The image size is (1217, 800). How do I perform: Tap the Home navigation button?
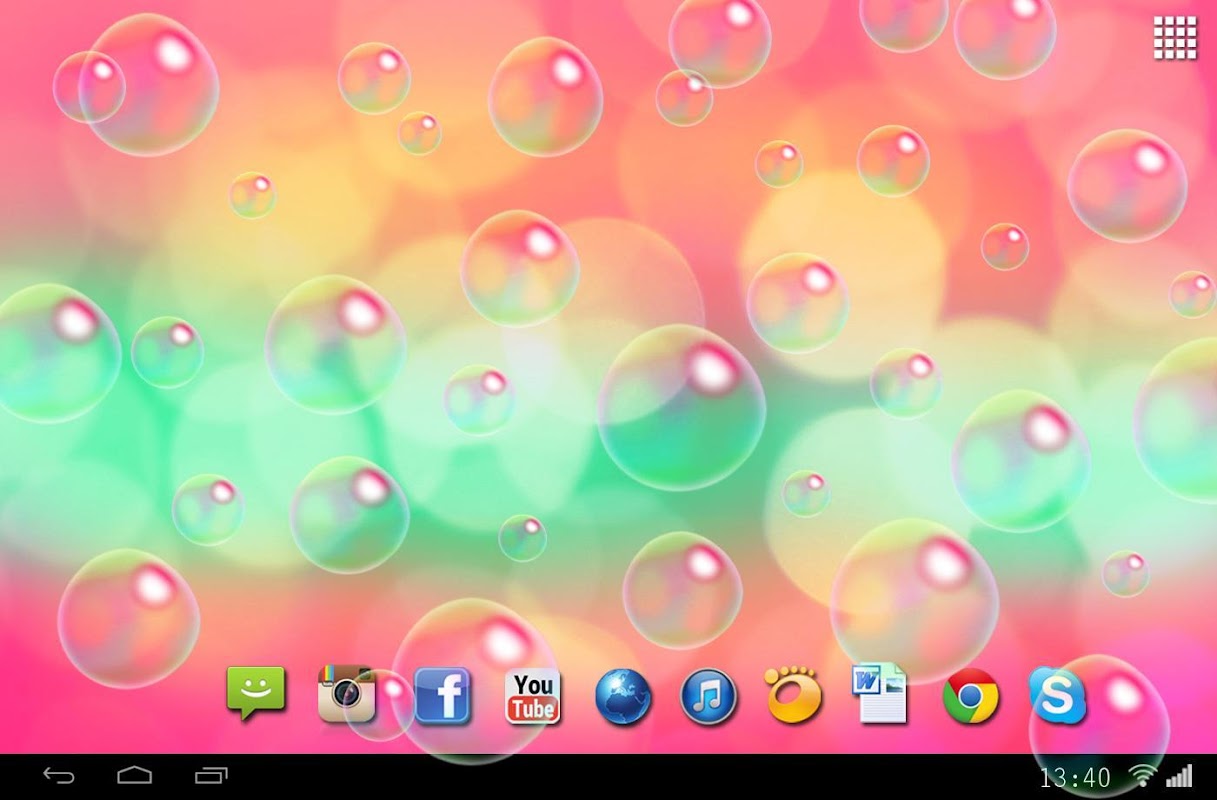click(134, 775)
